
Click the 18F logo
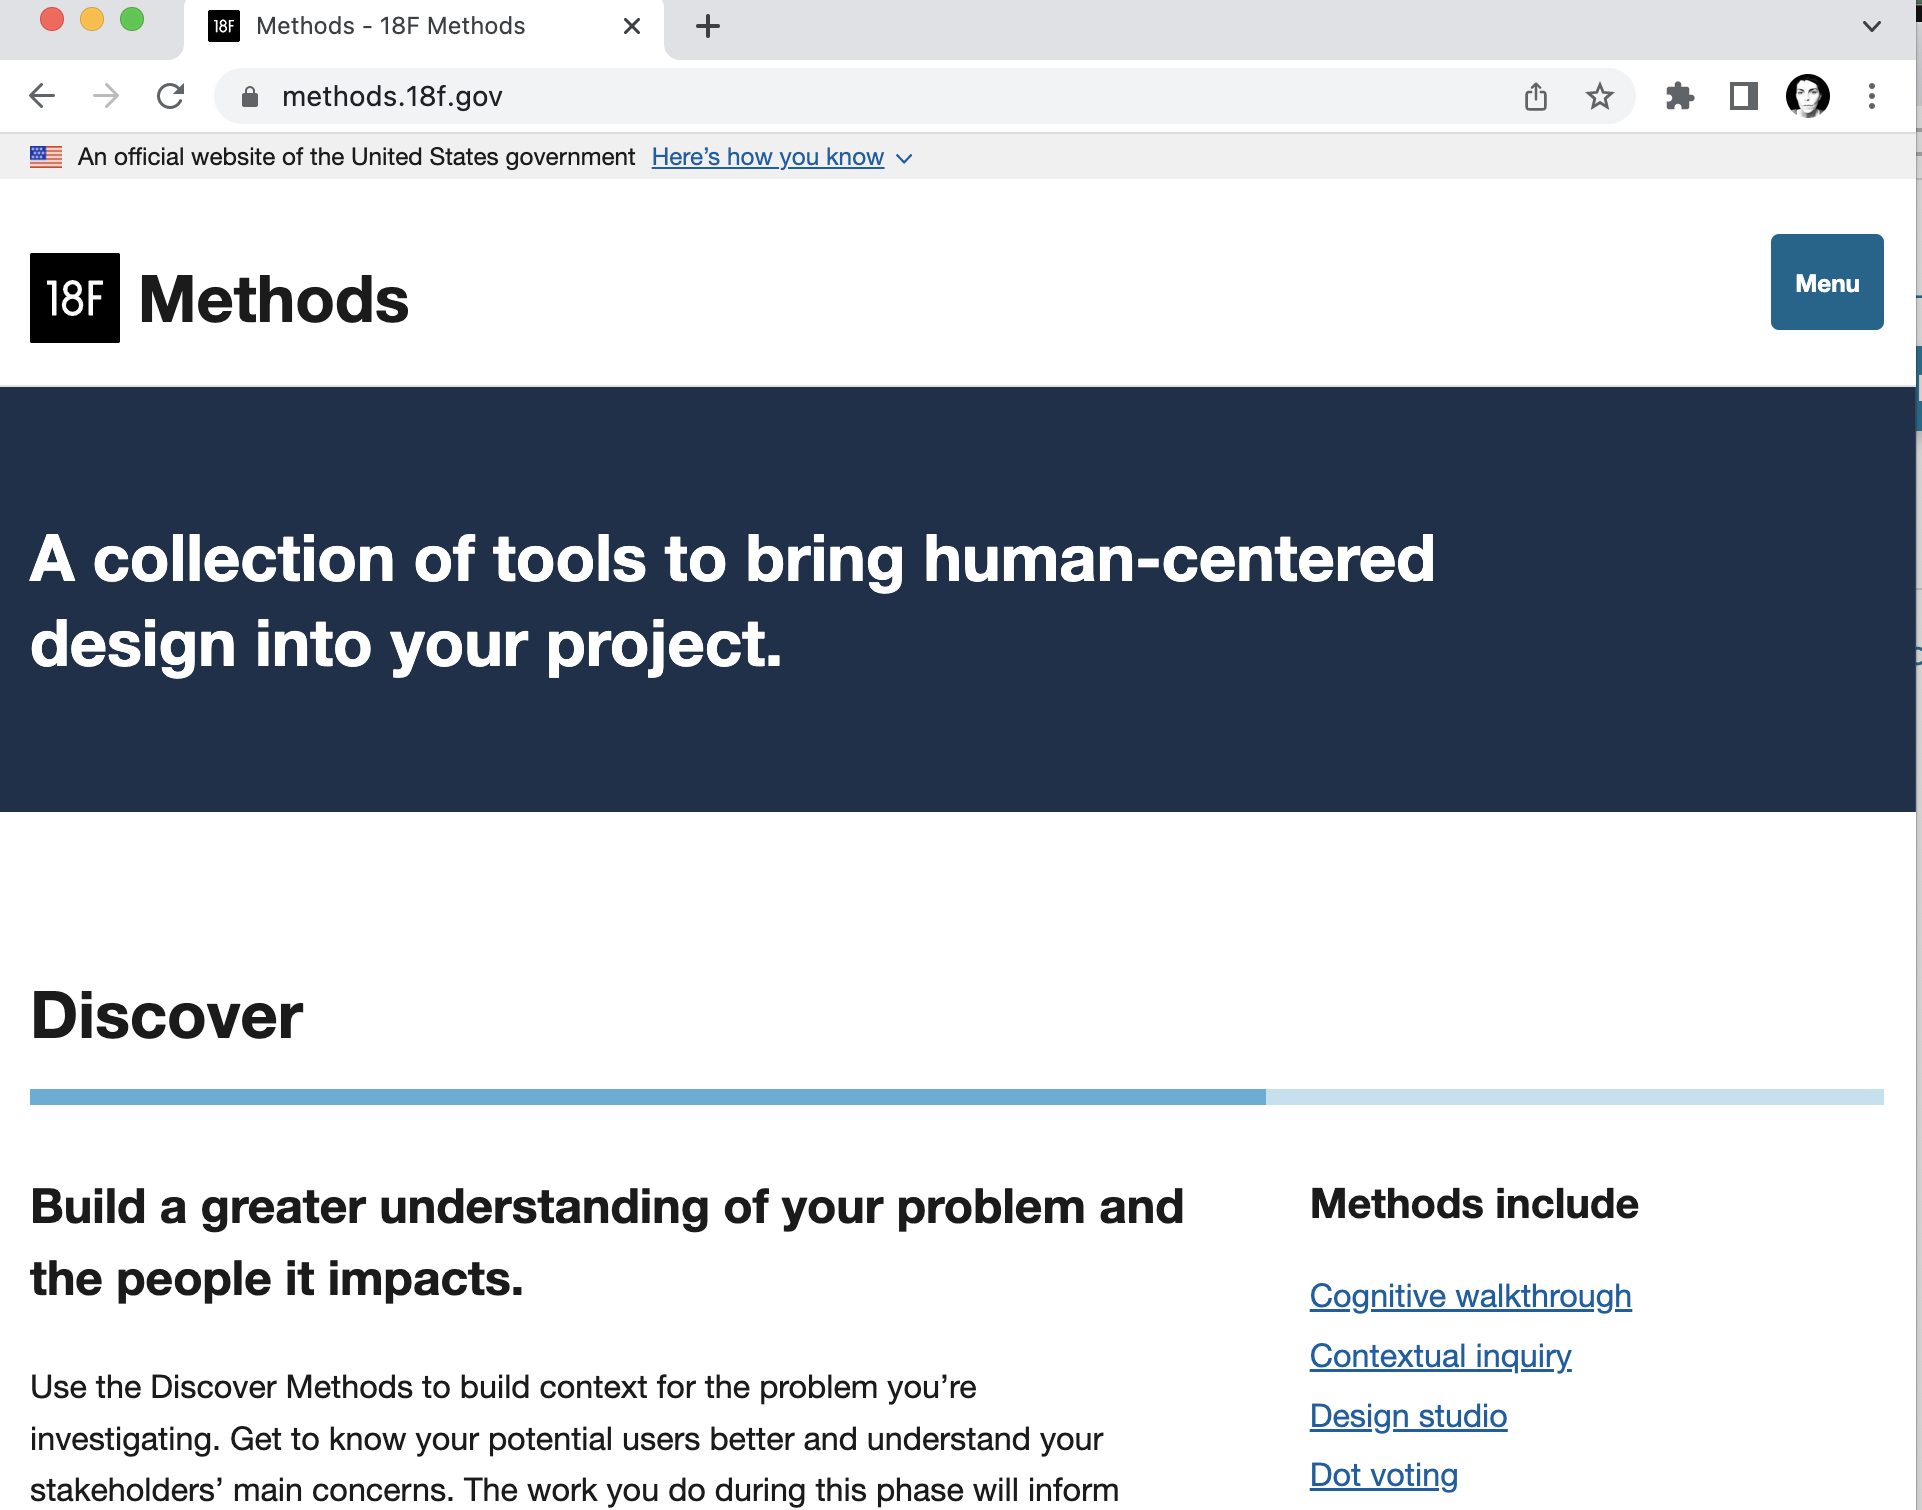(x=75, y=298)
